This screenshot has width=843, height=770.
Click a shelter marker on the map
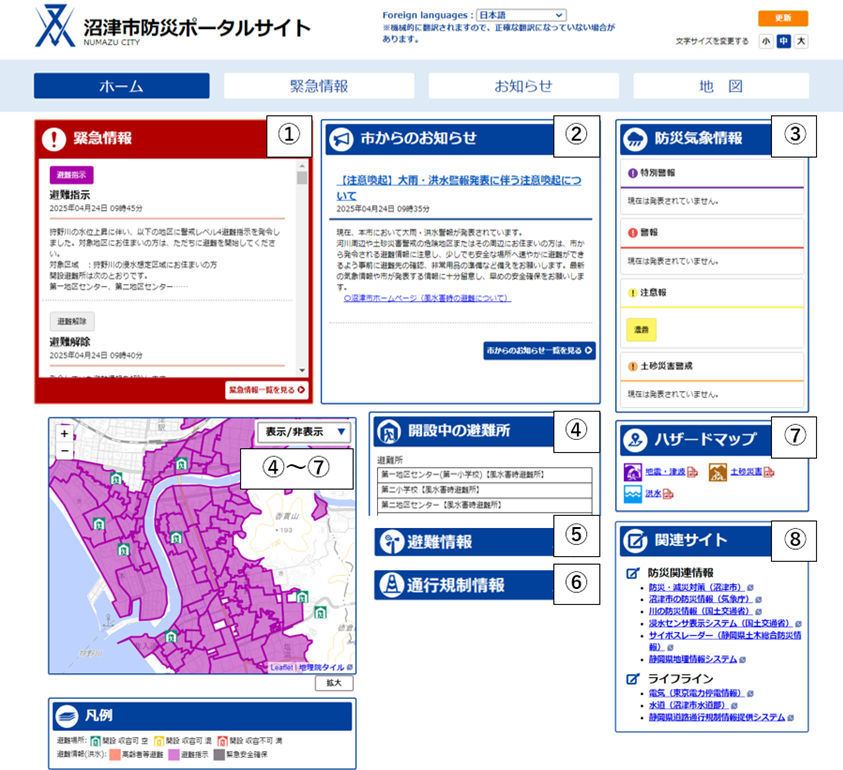[181, 465]
